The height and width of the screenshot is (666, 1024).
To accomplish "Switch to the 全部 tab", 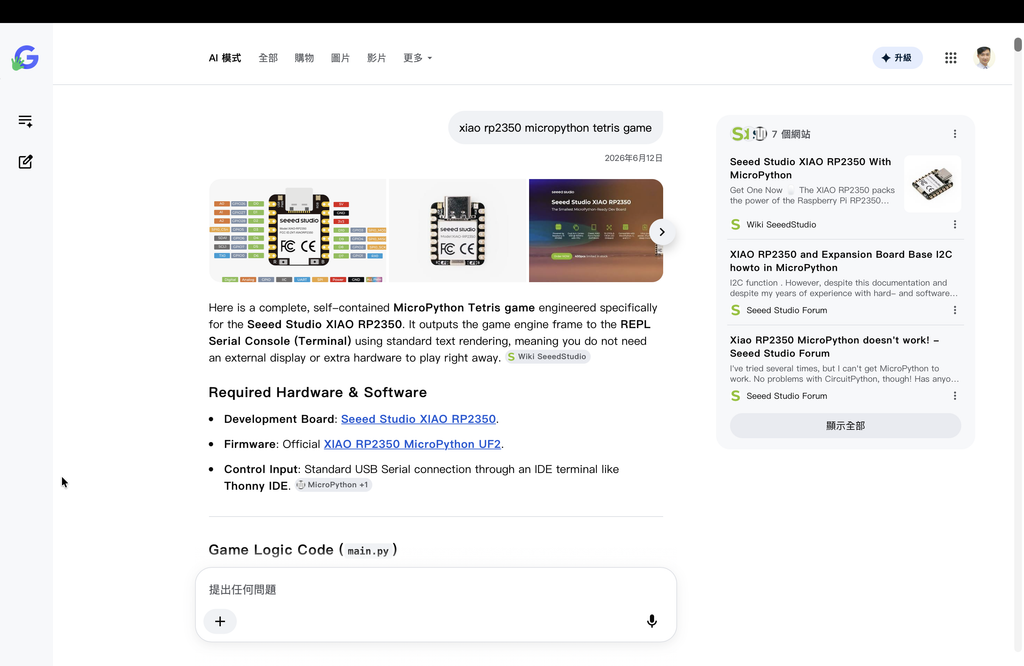I will click(x=268, y=58).
